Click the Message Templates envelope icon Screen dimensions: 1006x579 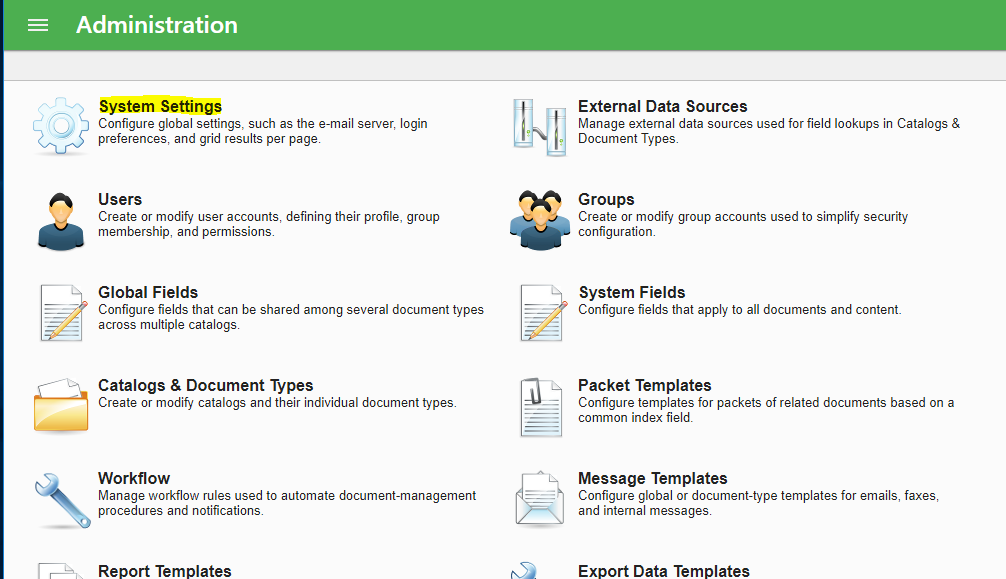pos(540,498)
